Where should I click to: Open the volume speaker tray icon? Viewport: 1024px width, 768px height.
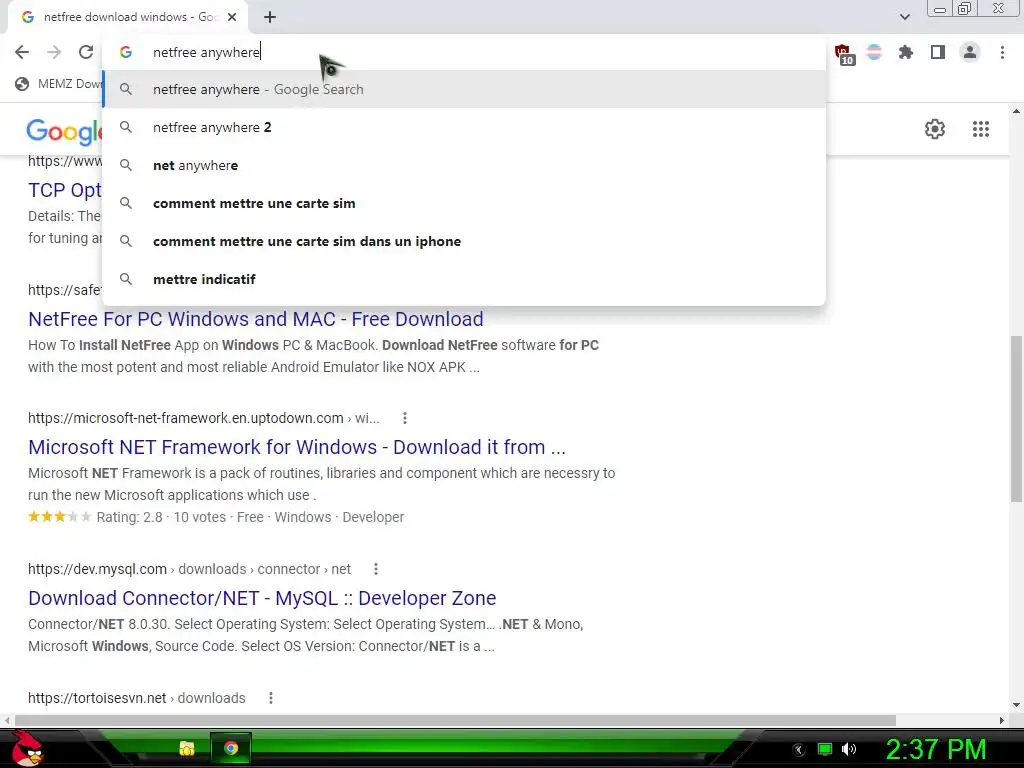pyautogui.click(x=848, y=749)
